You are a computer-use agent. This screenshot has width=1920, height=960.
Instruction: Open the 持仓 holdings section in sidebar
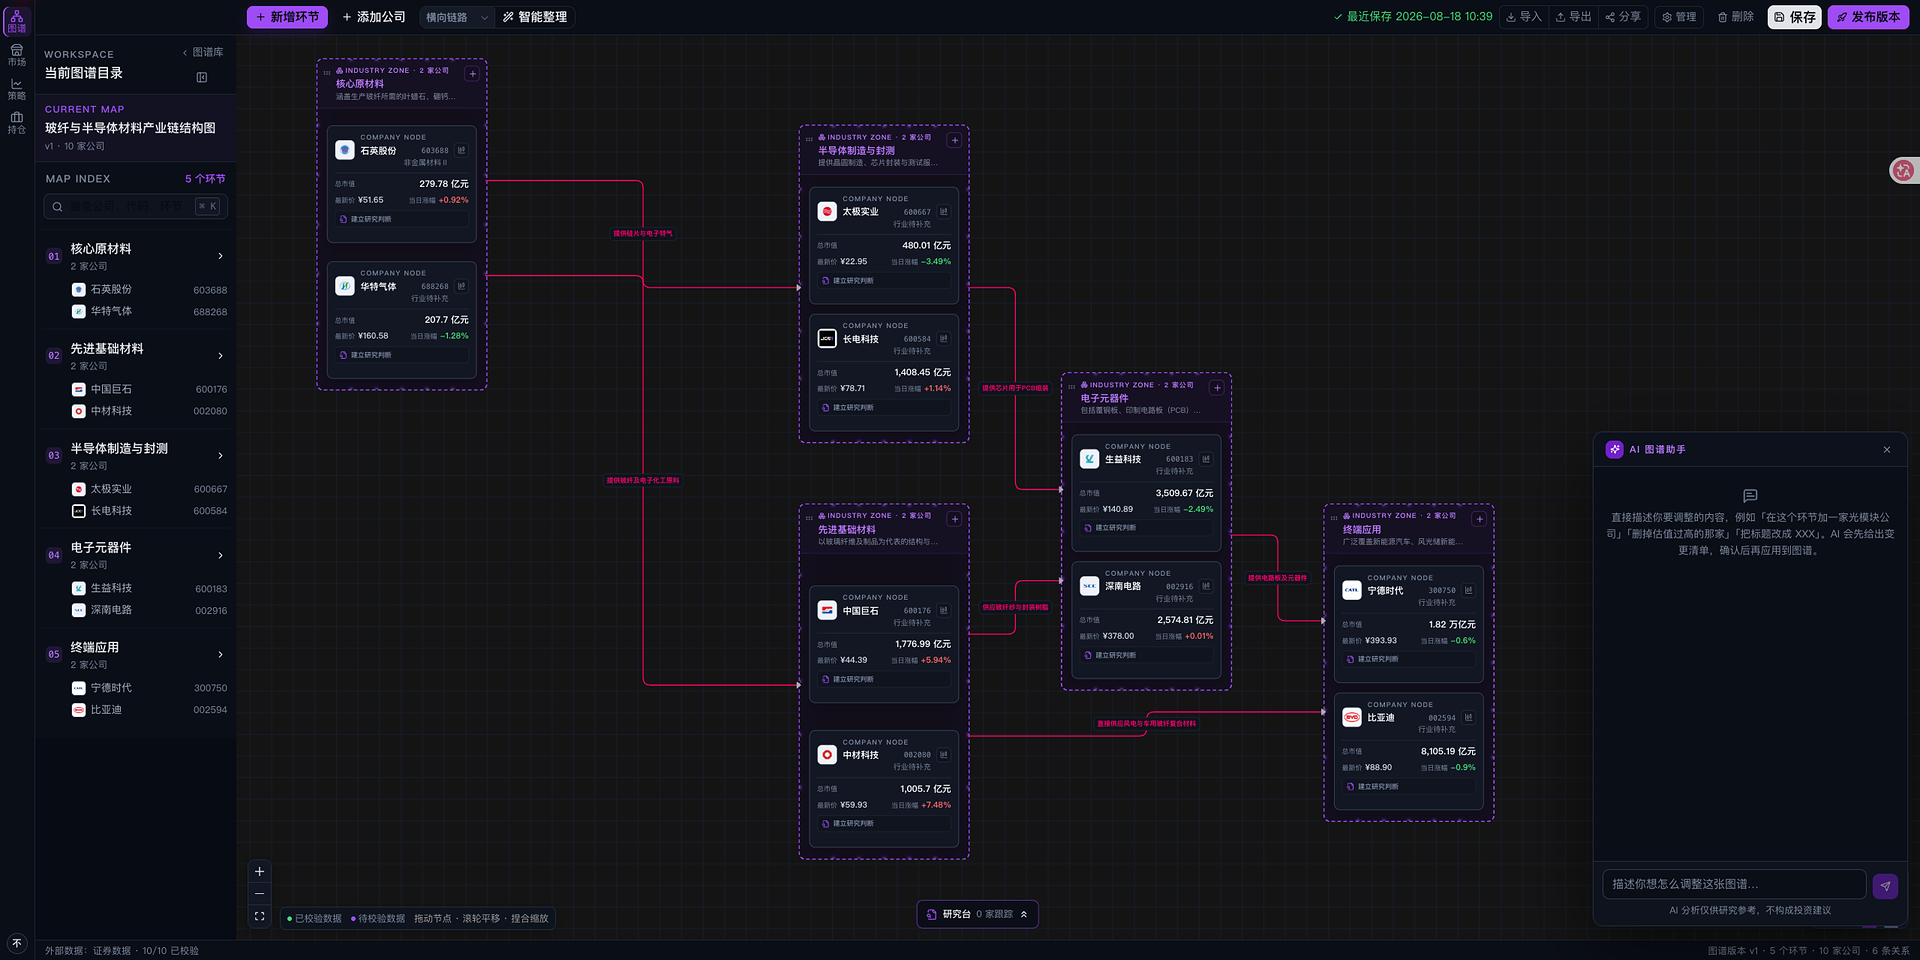tap(17, 123)
